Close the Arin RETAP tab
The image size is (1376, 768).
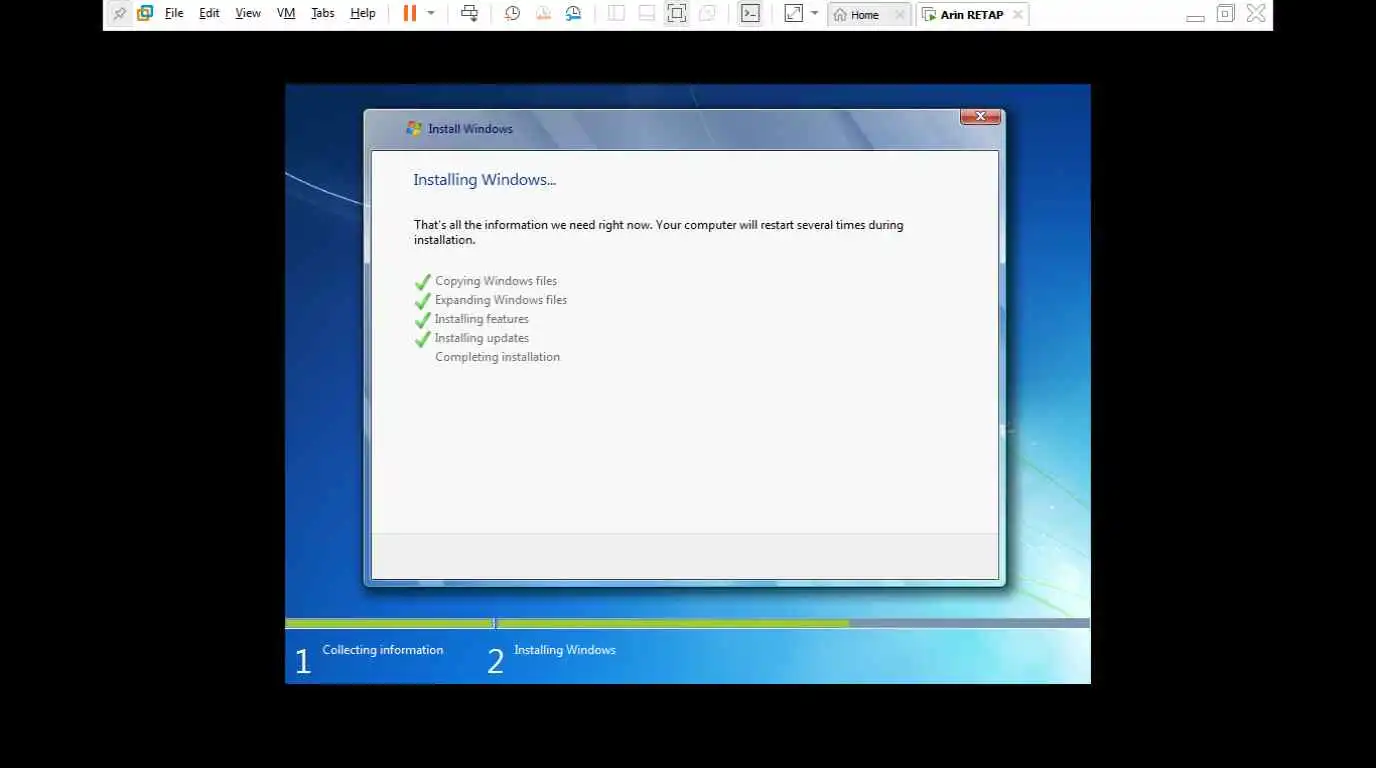click(1018, 15)
